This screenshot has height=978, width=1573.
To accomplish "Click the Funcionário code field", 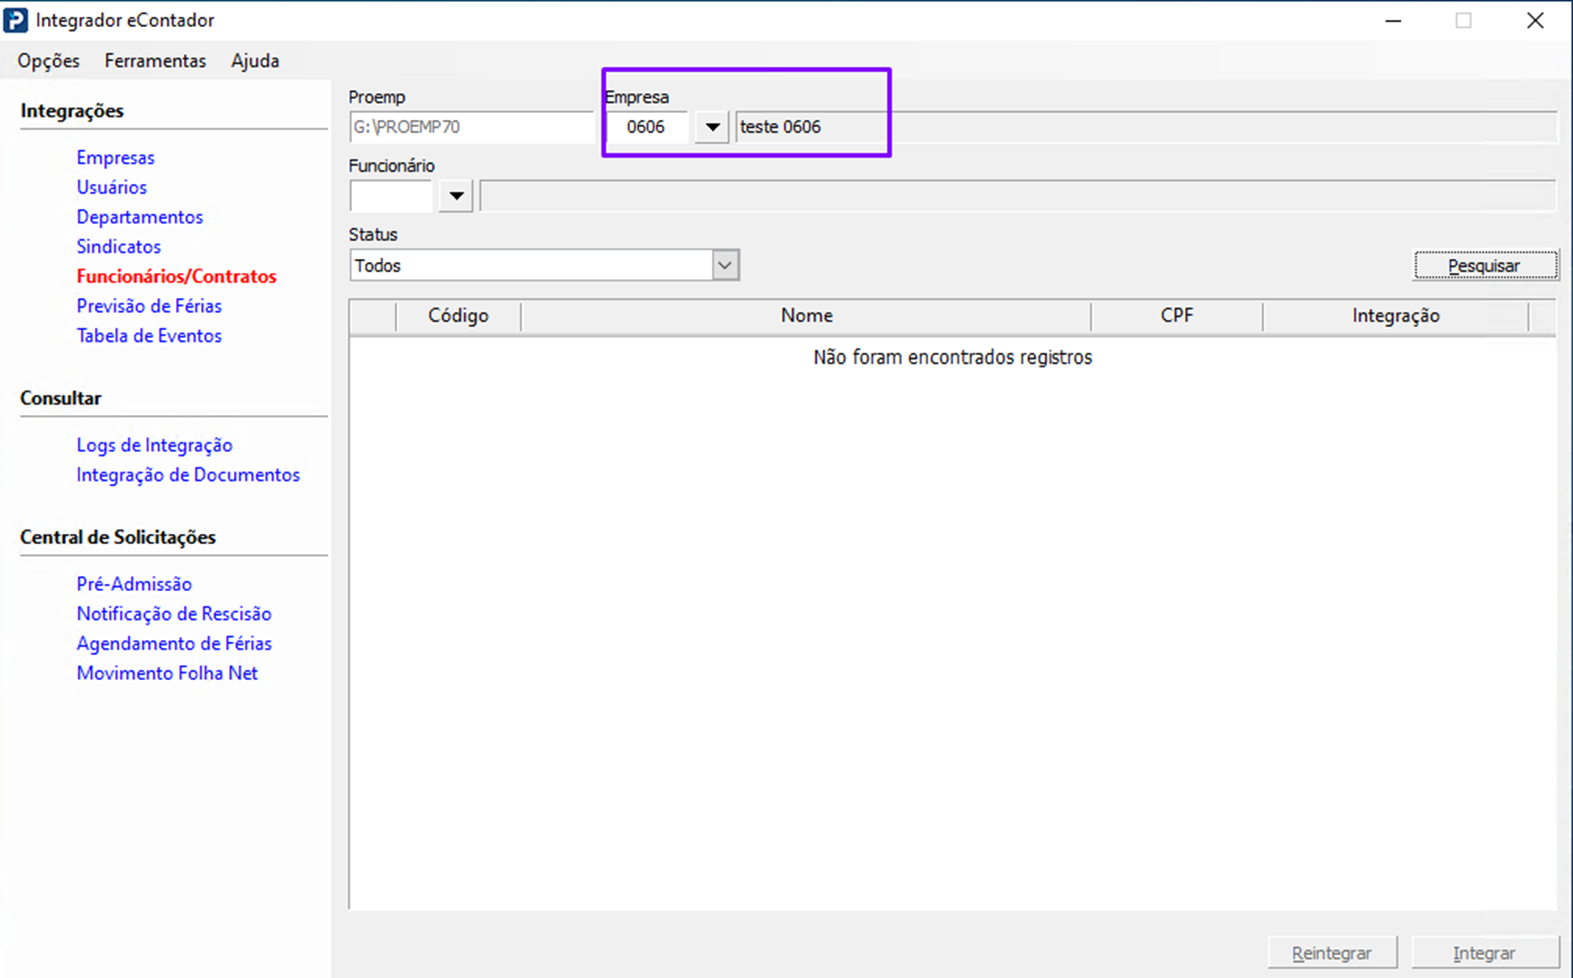I will (391, 196).
